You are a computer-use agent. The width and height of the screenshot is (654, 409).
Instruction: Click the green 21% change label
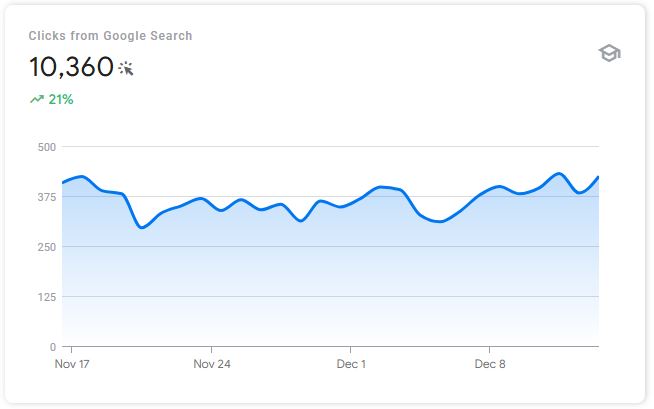point(61,99)
